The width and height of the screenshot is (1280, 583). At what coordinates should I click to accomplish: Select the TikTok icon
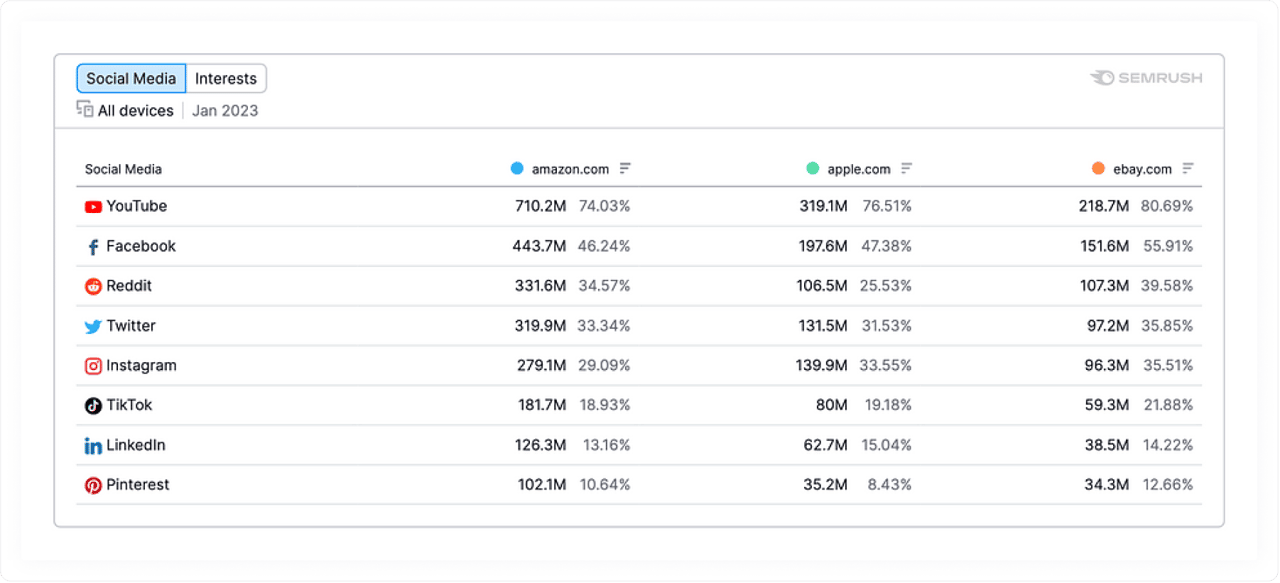92,405
